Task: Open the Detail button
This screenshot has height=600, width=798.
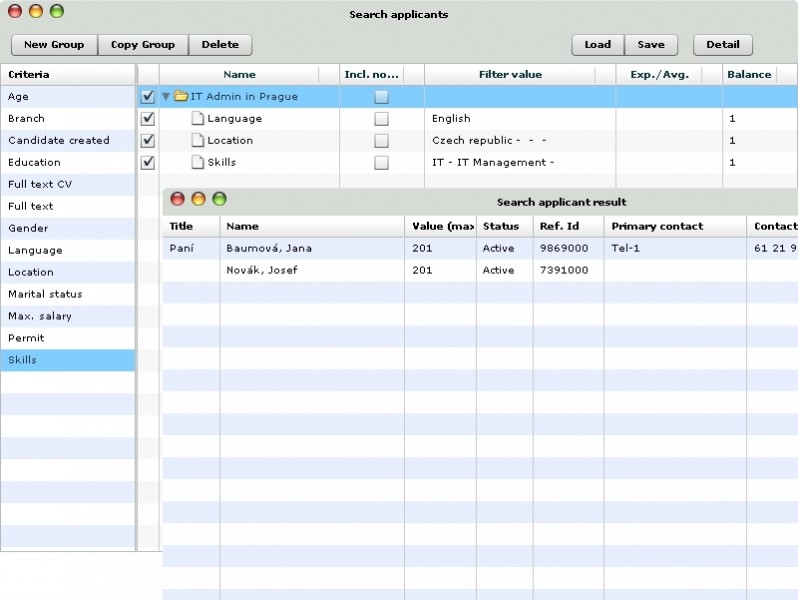Action: [x=723, y=45]
